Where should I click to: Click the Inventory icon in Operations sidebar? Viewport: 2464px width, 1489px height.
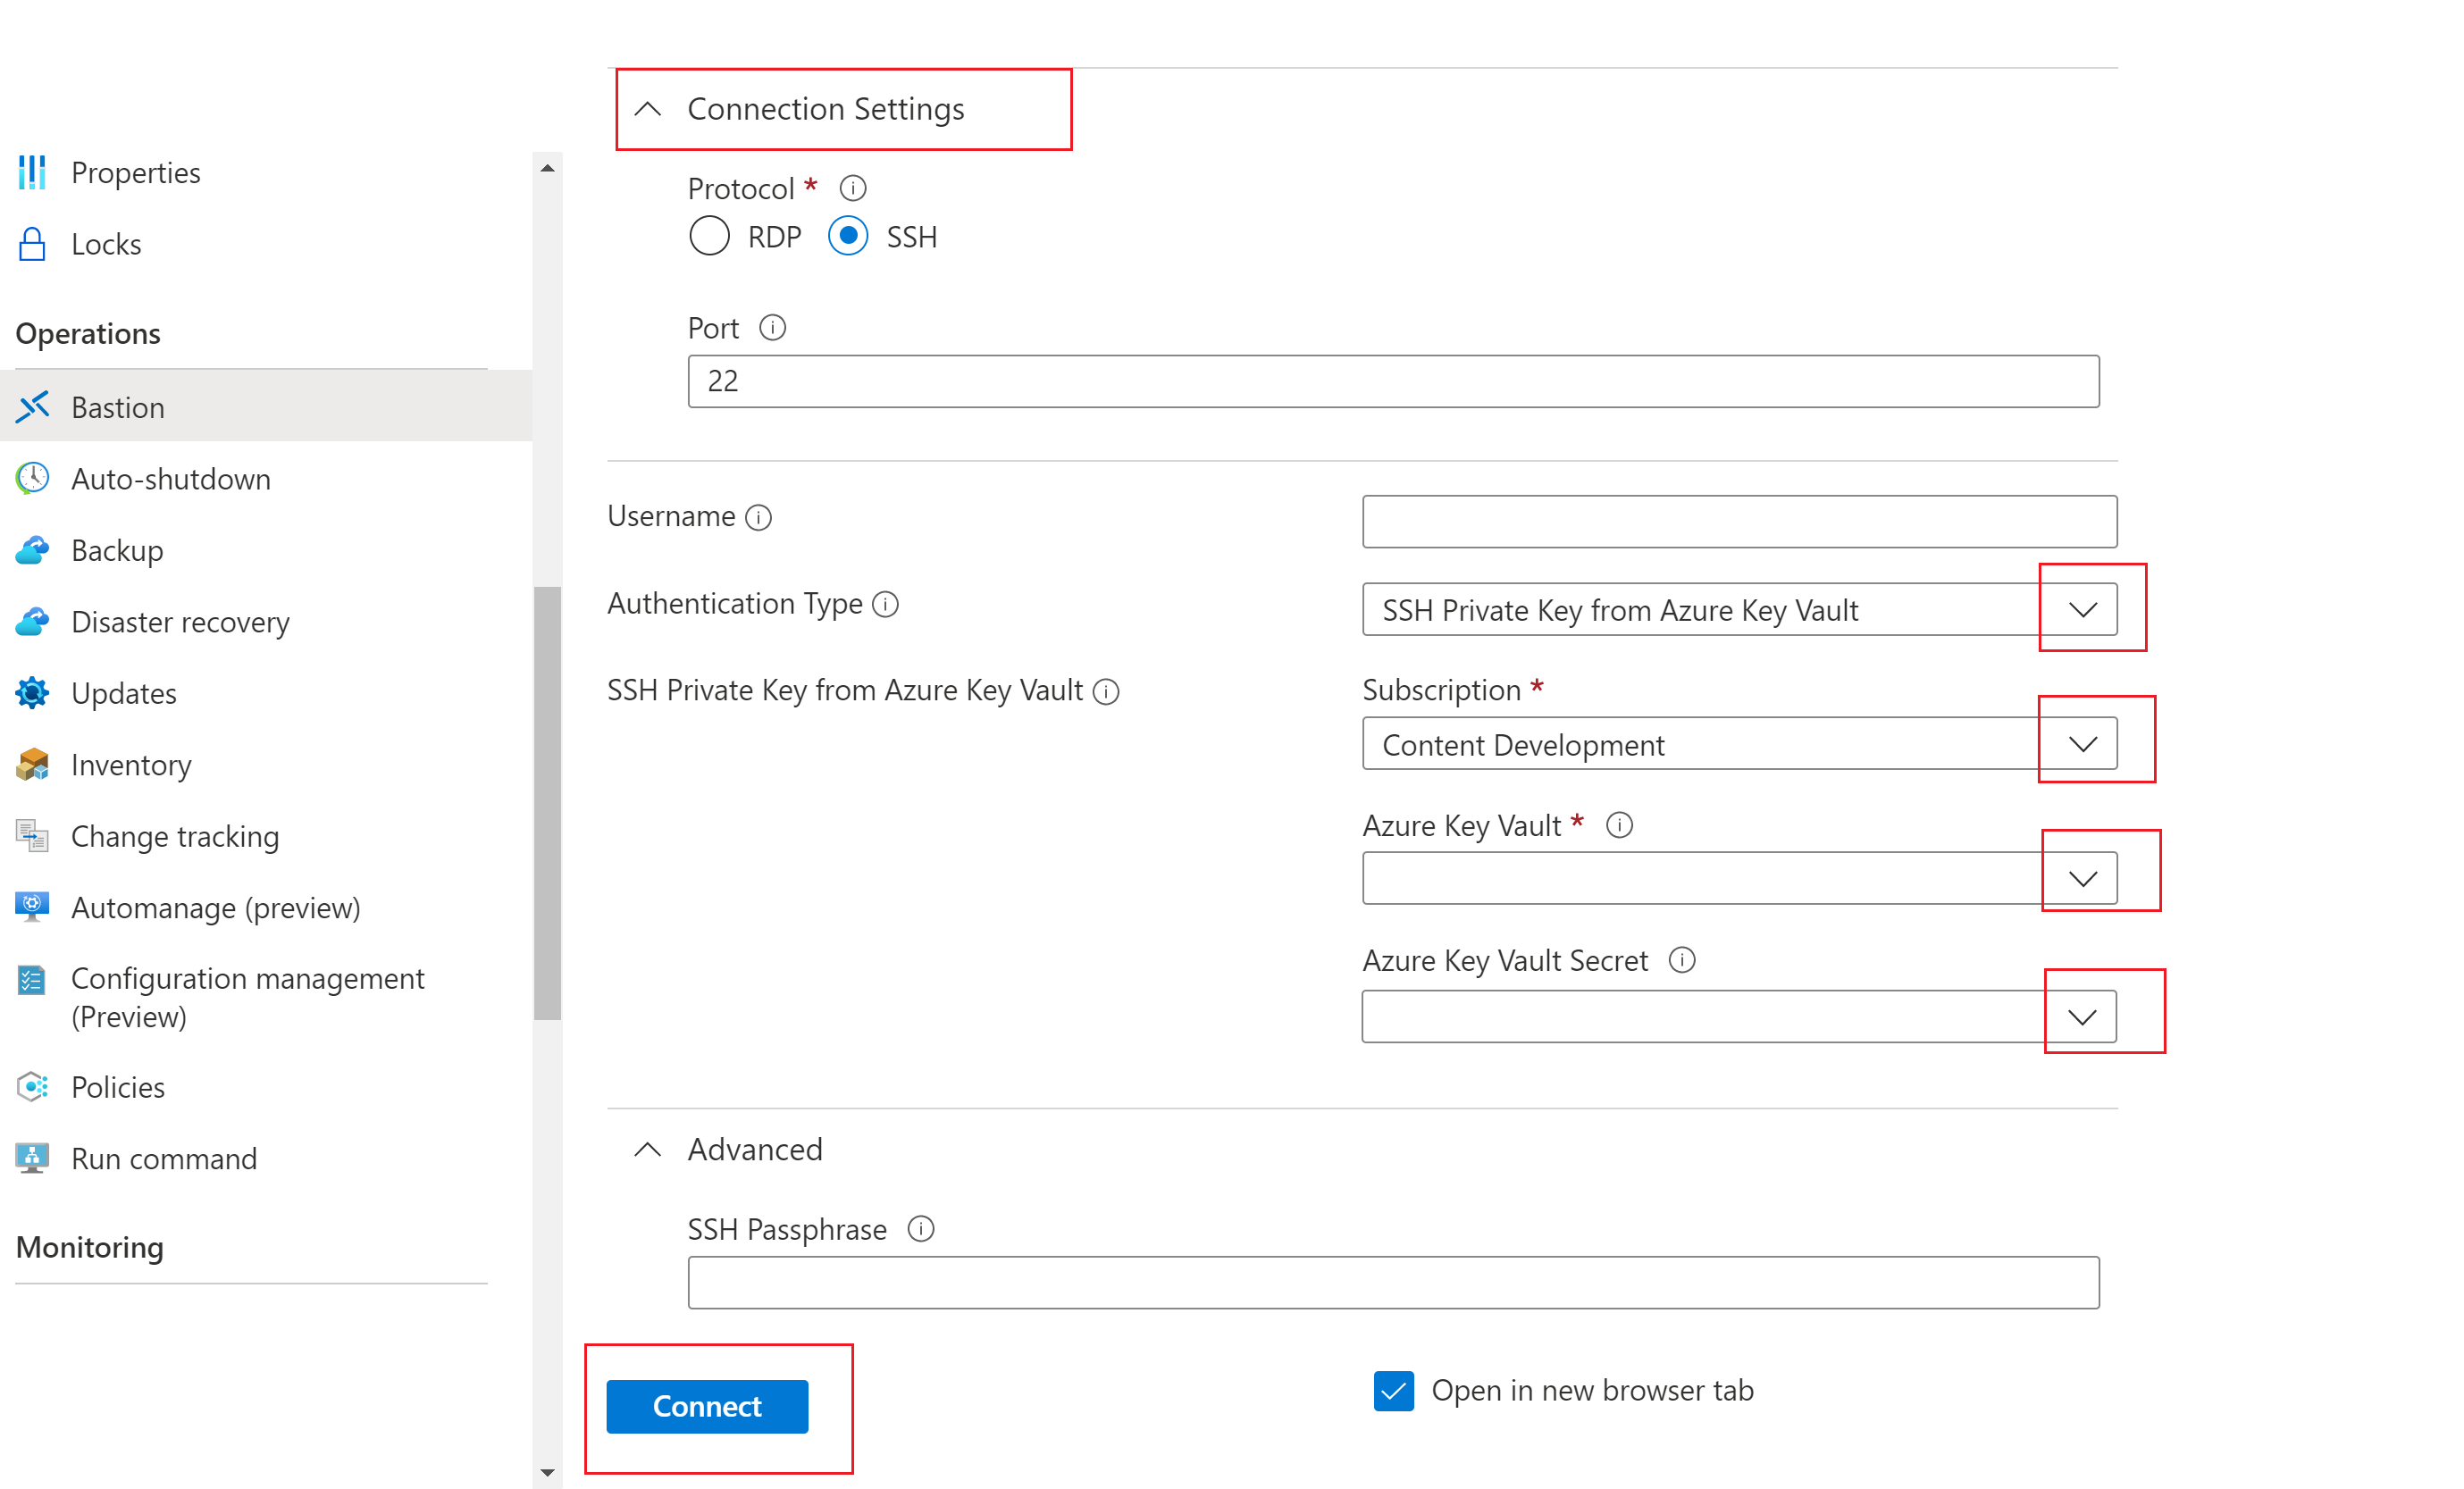pos(31,765)
